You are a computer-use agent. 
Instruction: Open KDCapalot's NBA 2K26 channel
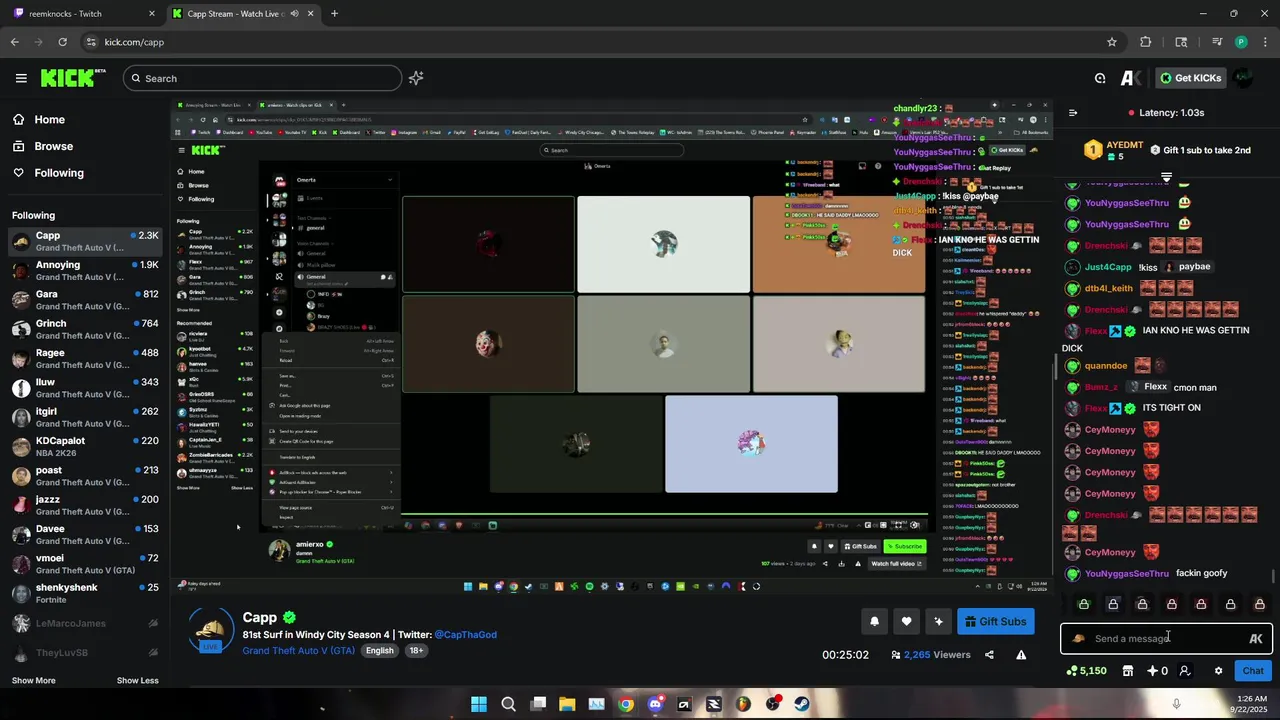[x=84, y=446]
